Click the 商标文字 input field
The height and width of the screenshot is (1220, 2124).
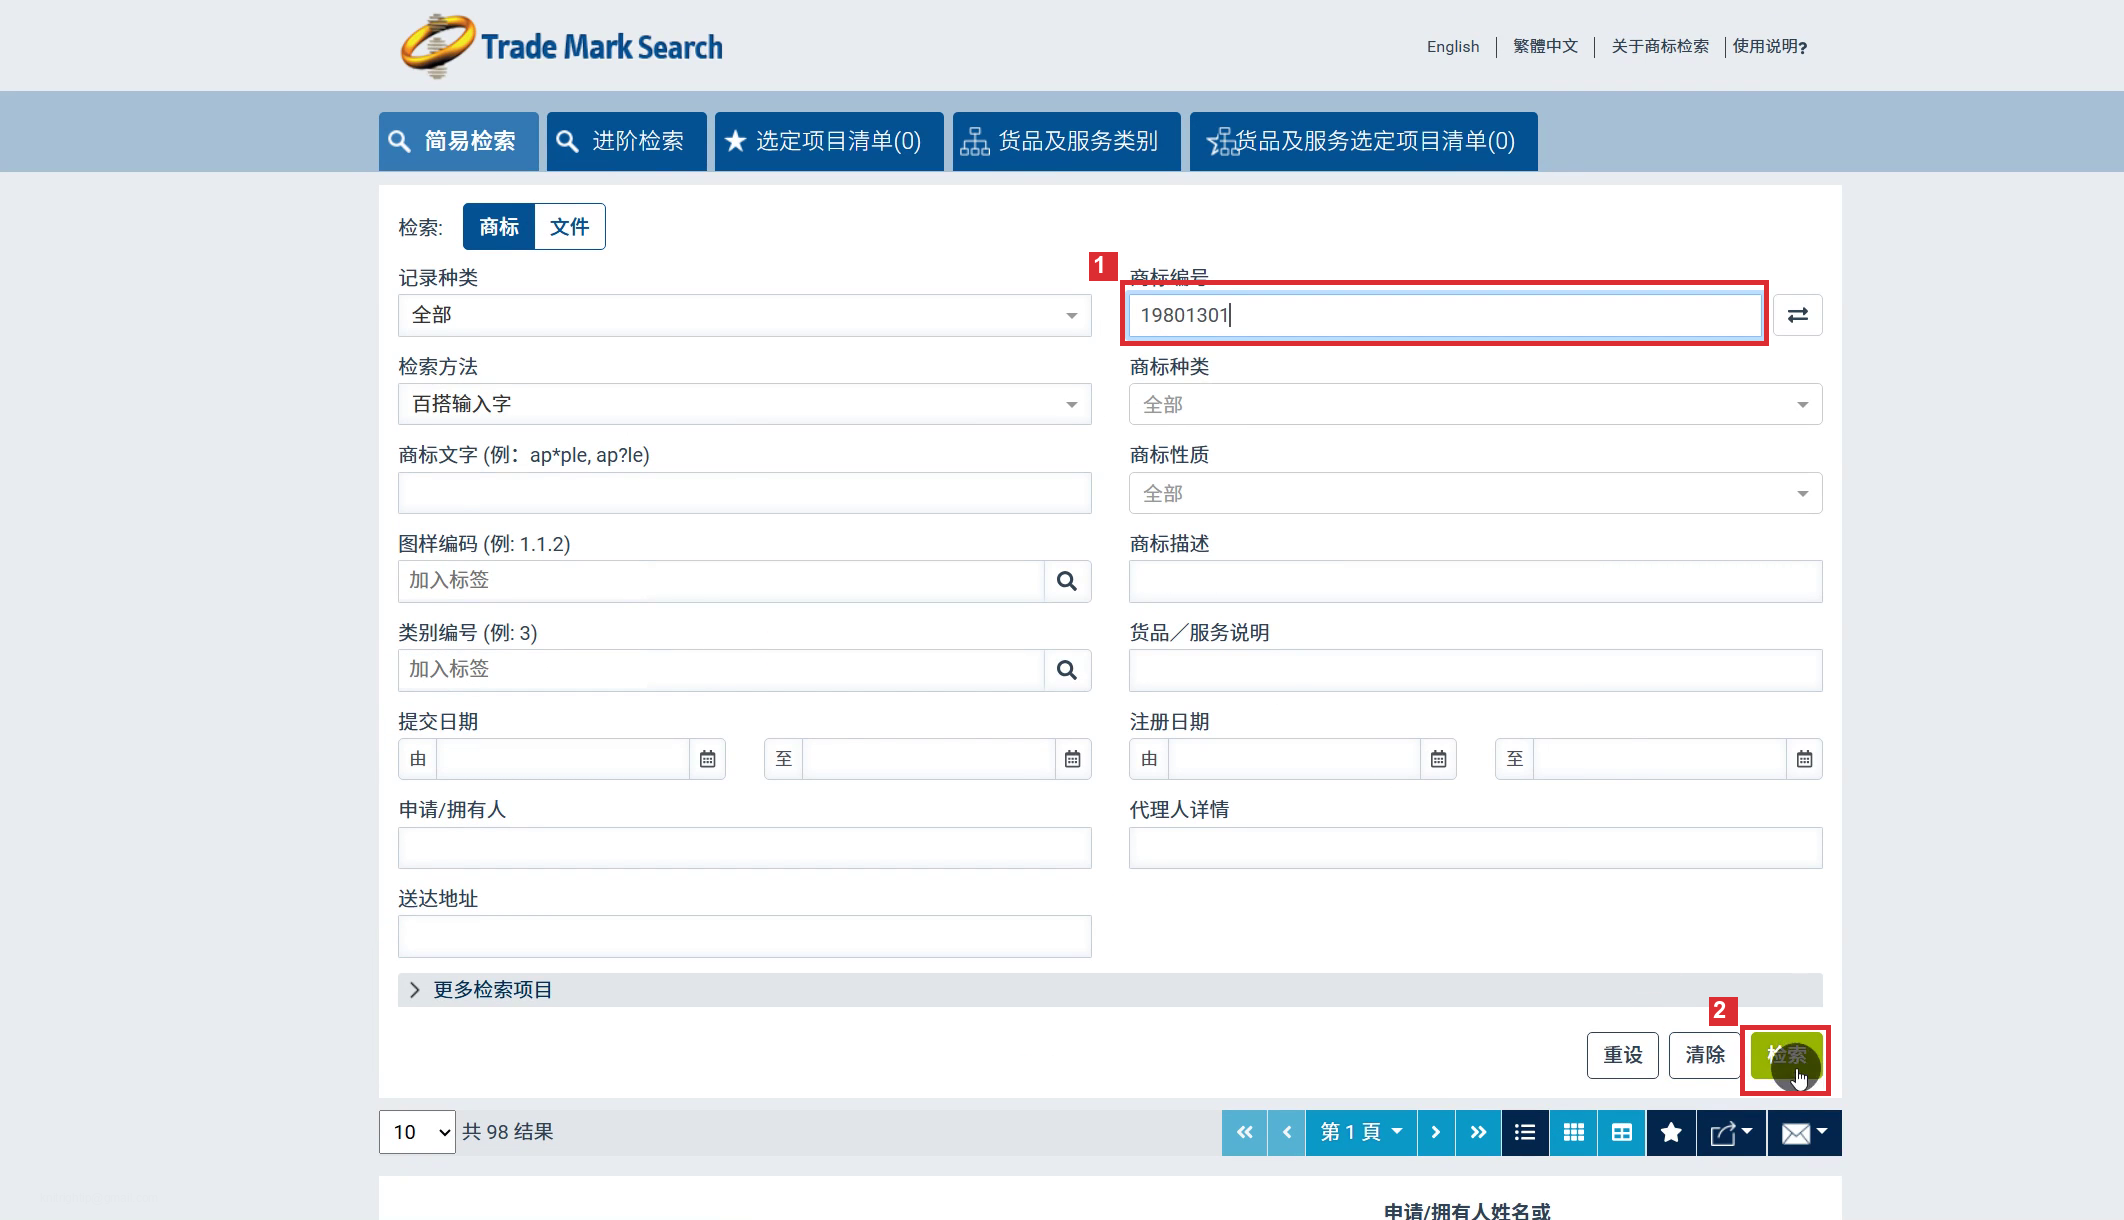coord(745,493)
